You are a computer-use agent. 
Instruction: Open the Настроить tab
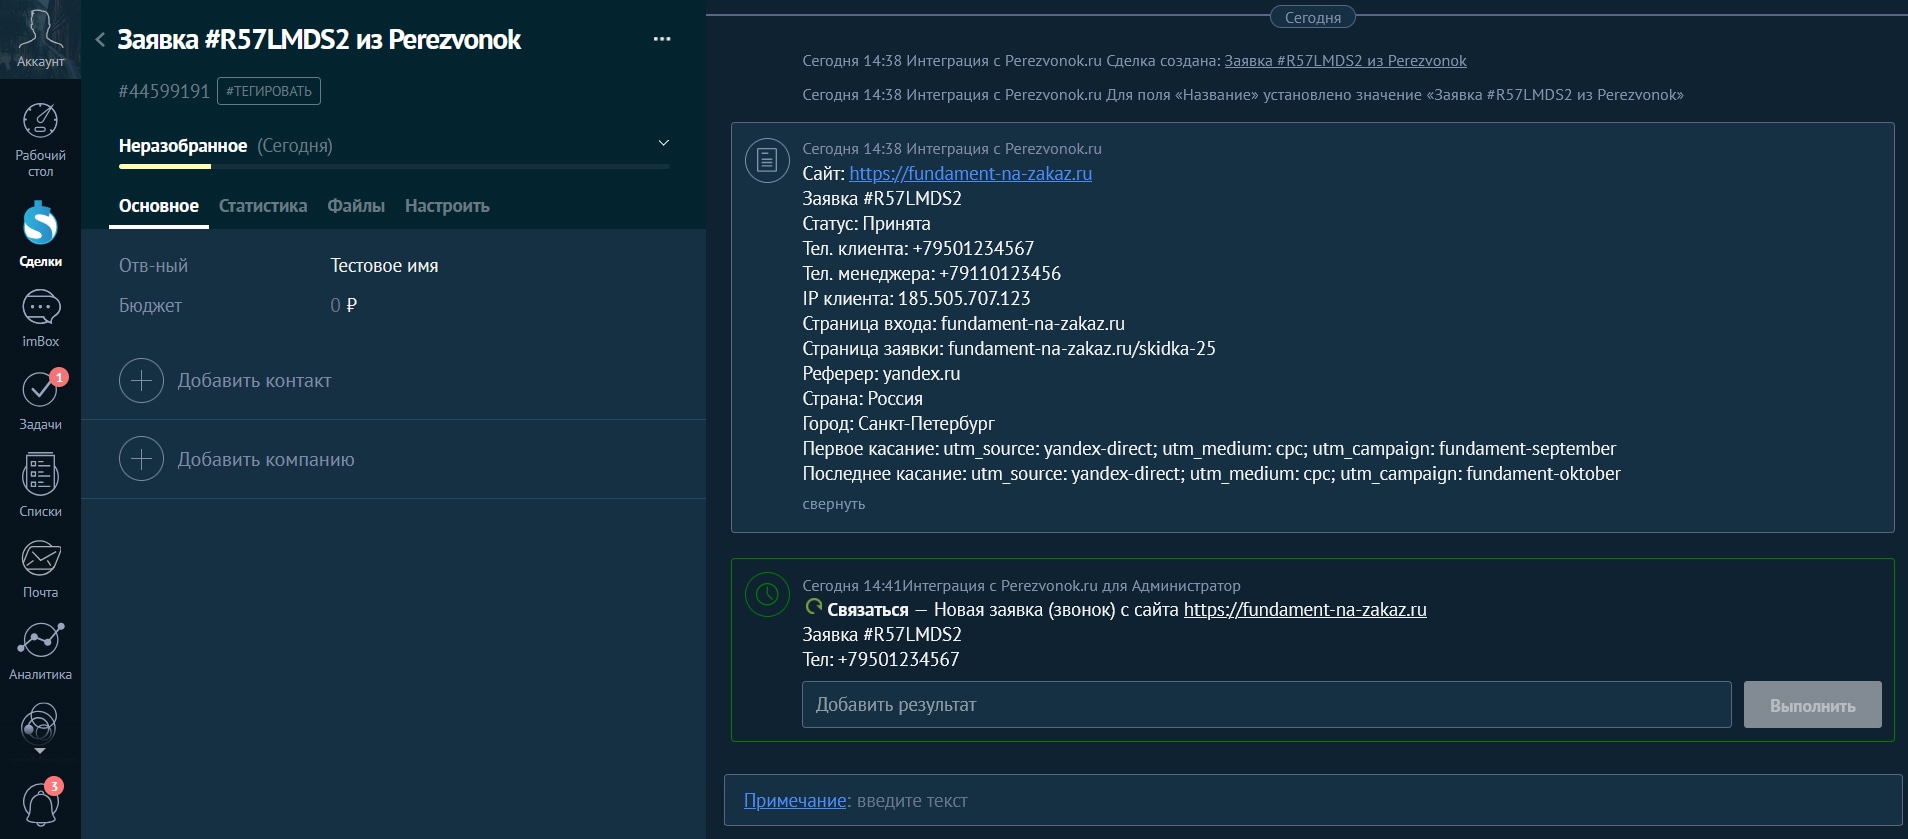(447, 206)
